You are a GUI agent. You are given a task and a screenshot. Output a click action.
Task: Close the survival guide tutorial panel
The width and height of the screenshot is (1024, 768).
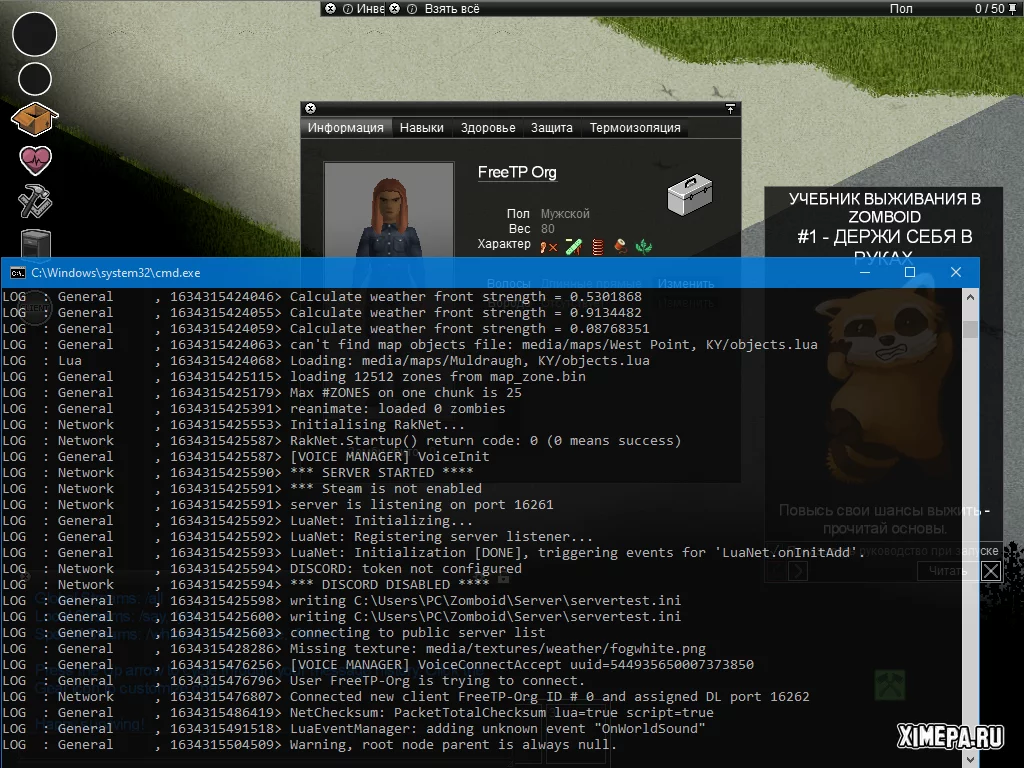click(x=990, y=571)
